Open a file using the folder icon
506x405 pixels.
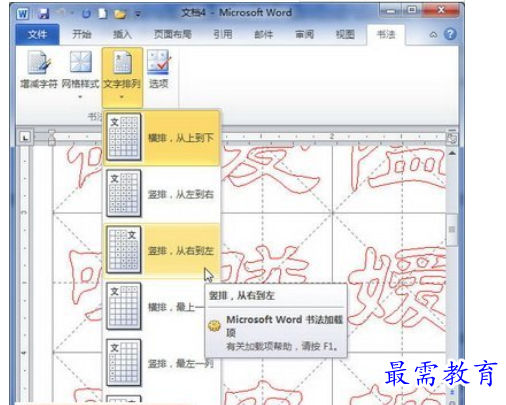tap(120, 14)
